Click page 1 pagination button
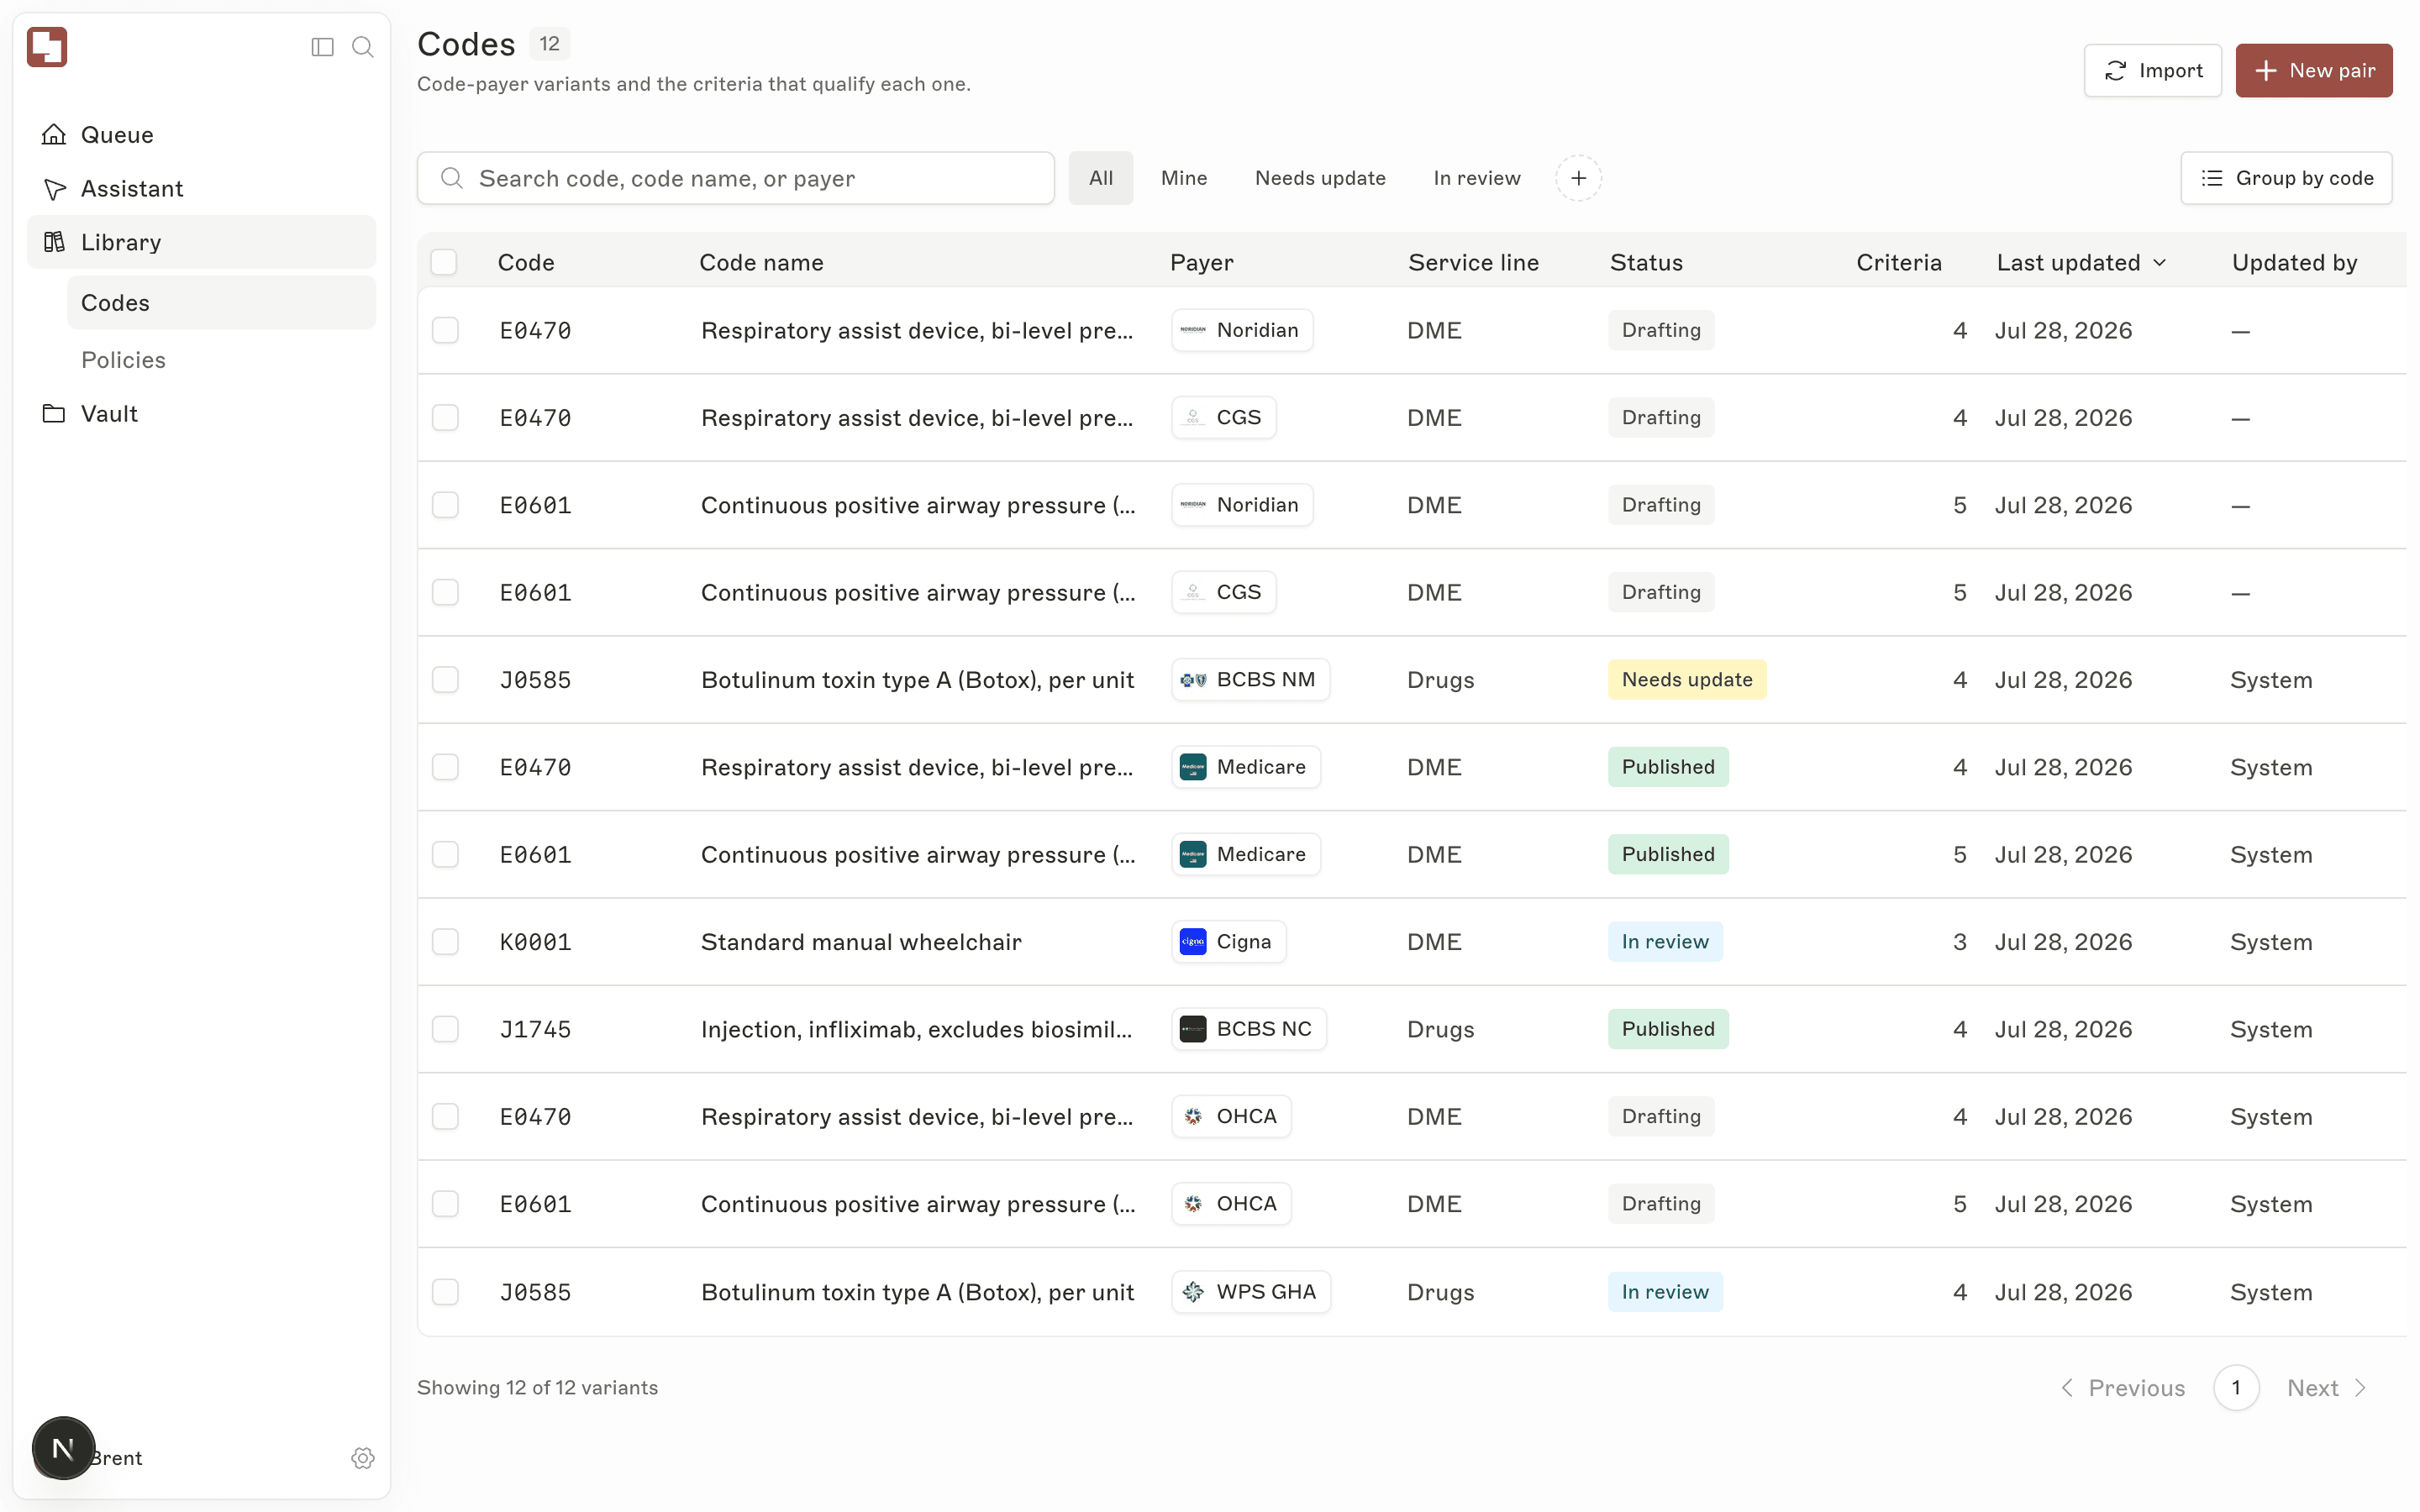 click(x=2236, y=1388)
